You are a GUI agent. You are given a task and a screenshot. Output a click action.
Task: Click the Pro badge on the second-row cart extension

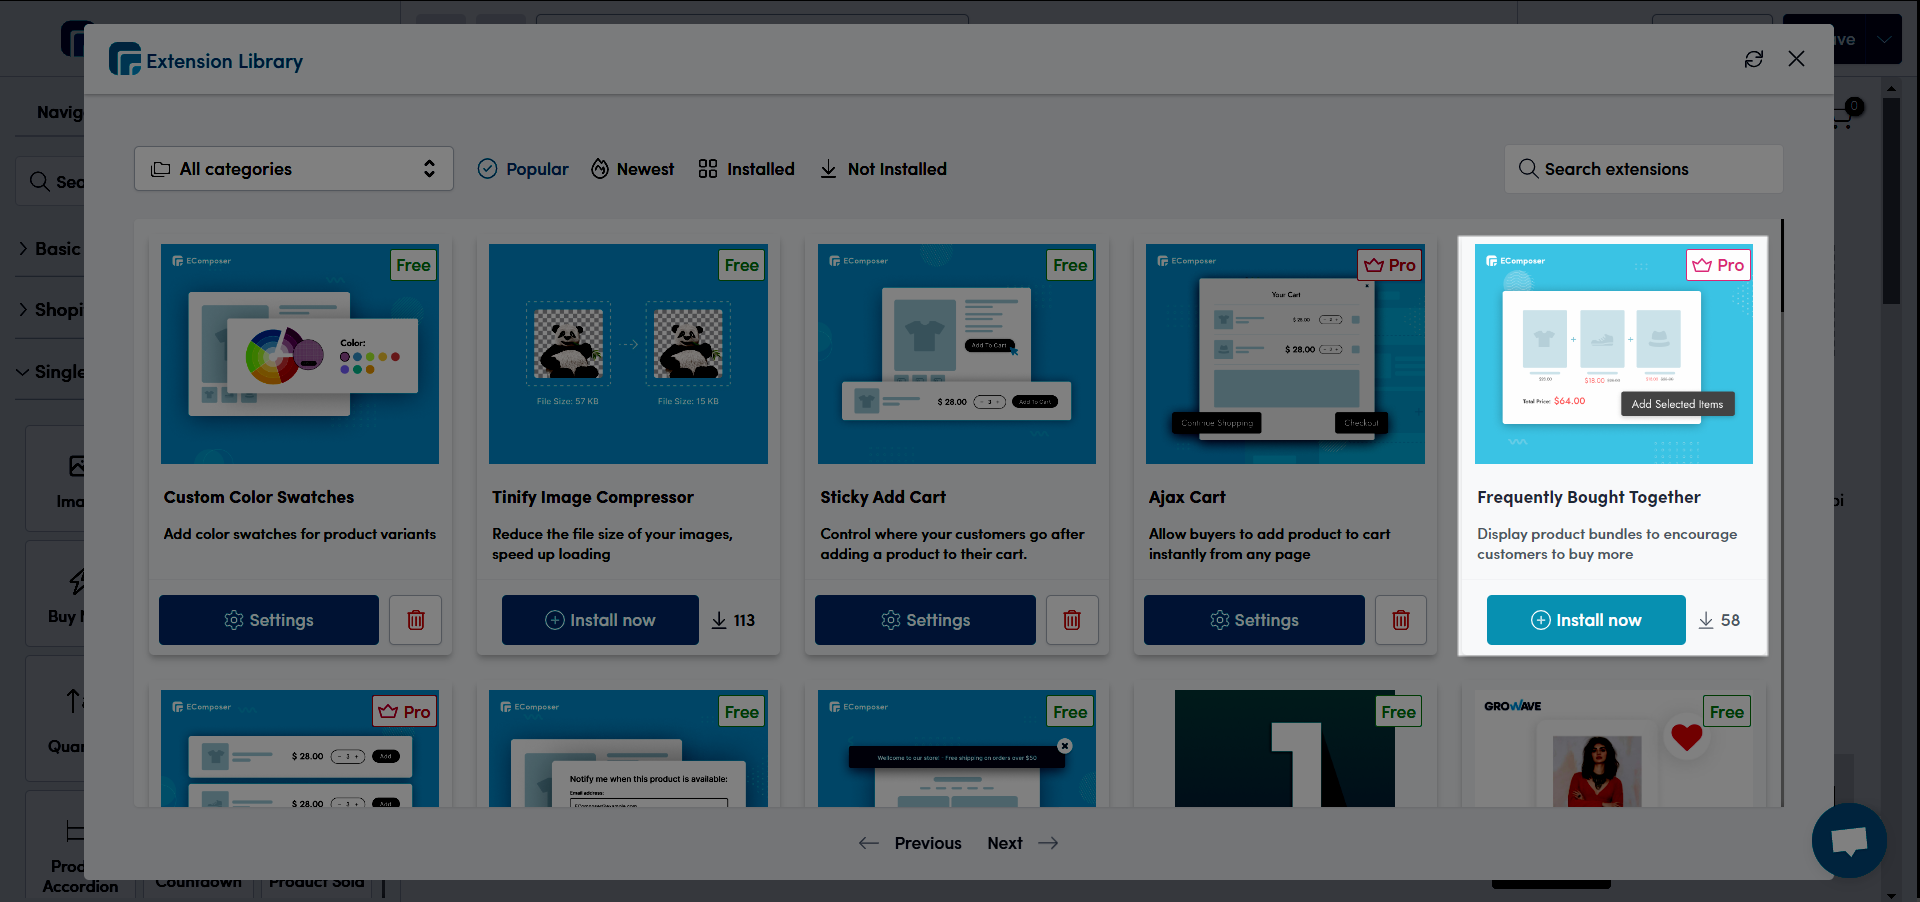click(x=405, y=712)
